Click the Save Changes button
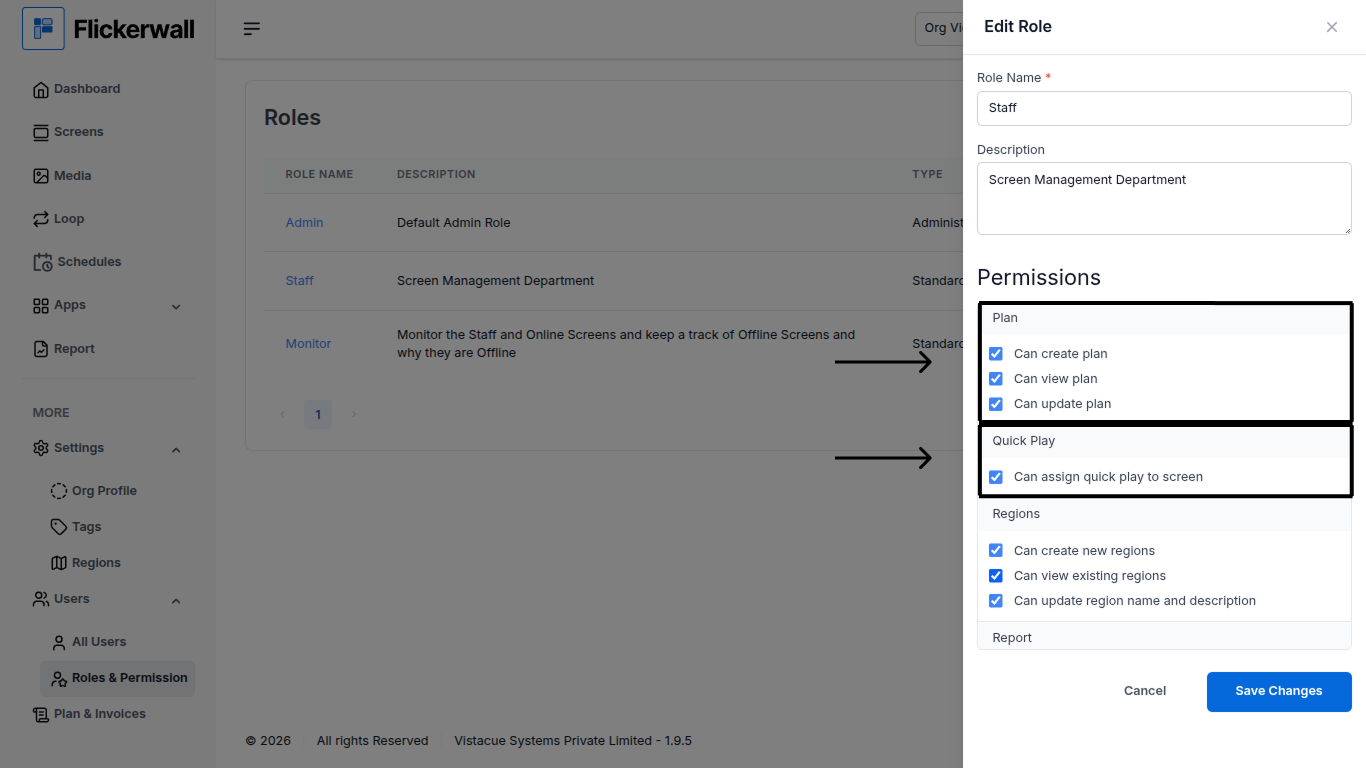This screenshot has width=1366, height=768. pos(1279,691)
